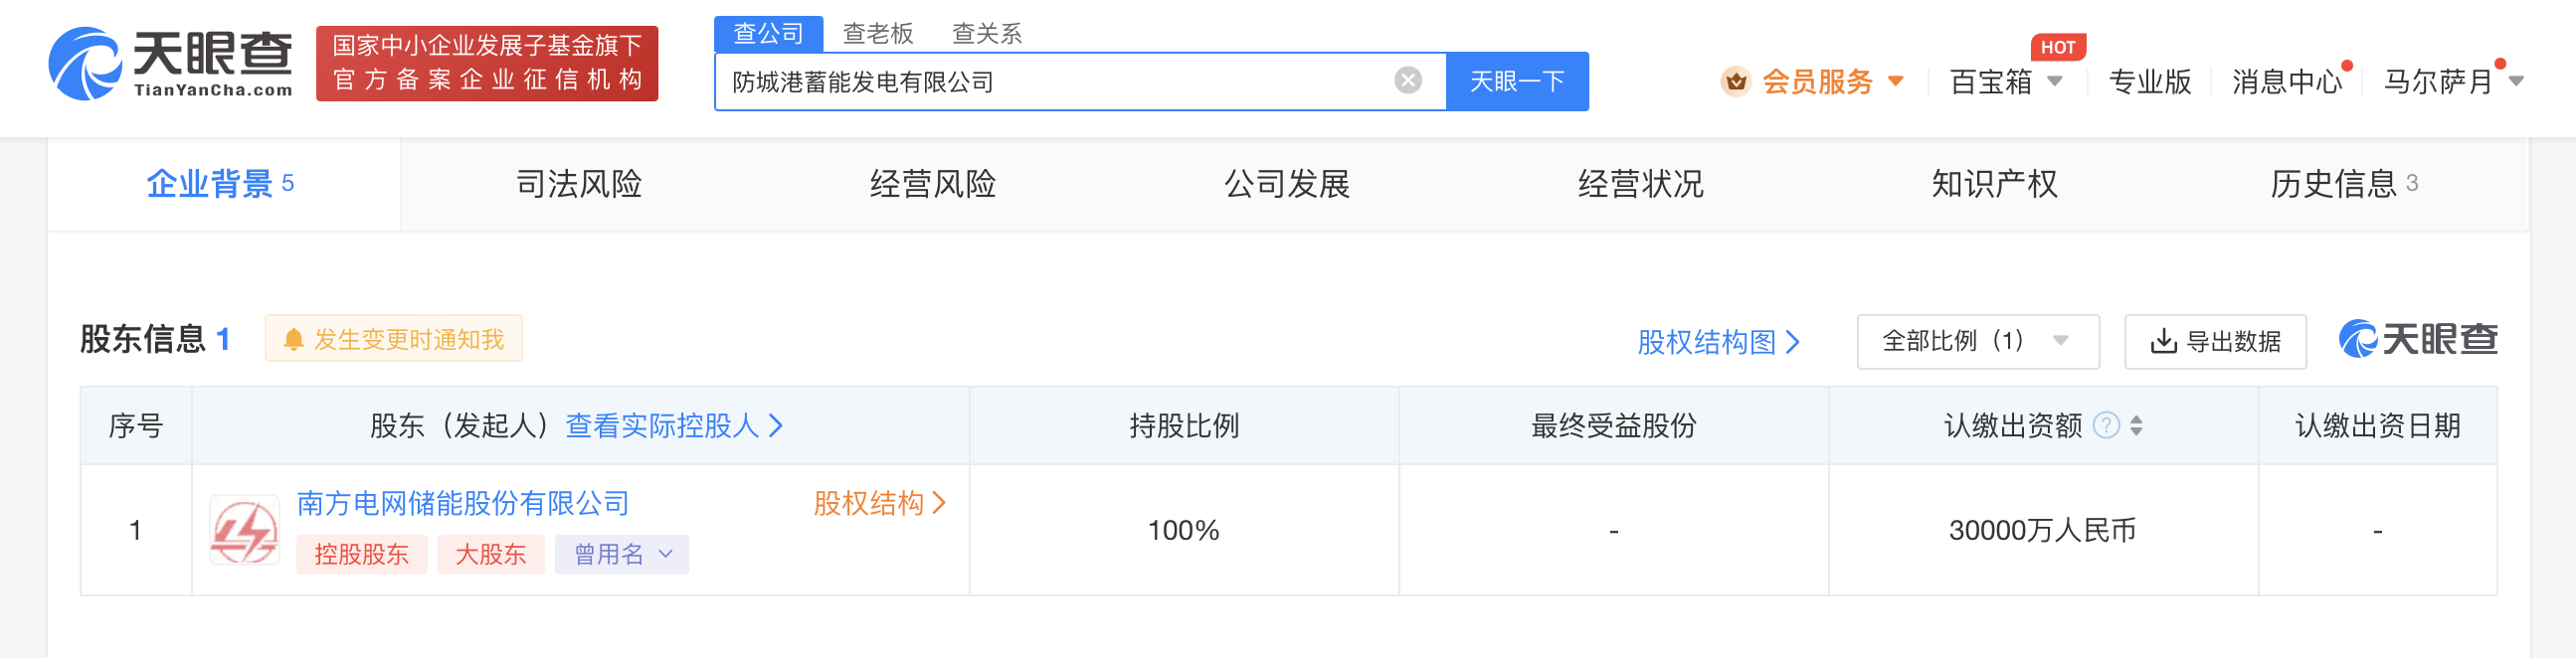Screen dimensions: 2576x658
Task: Click the 100% shareholding ratio cell
Action: pos(1183,531)
